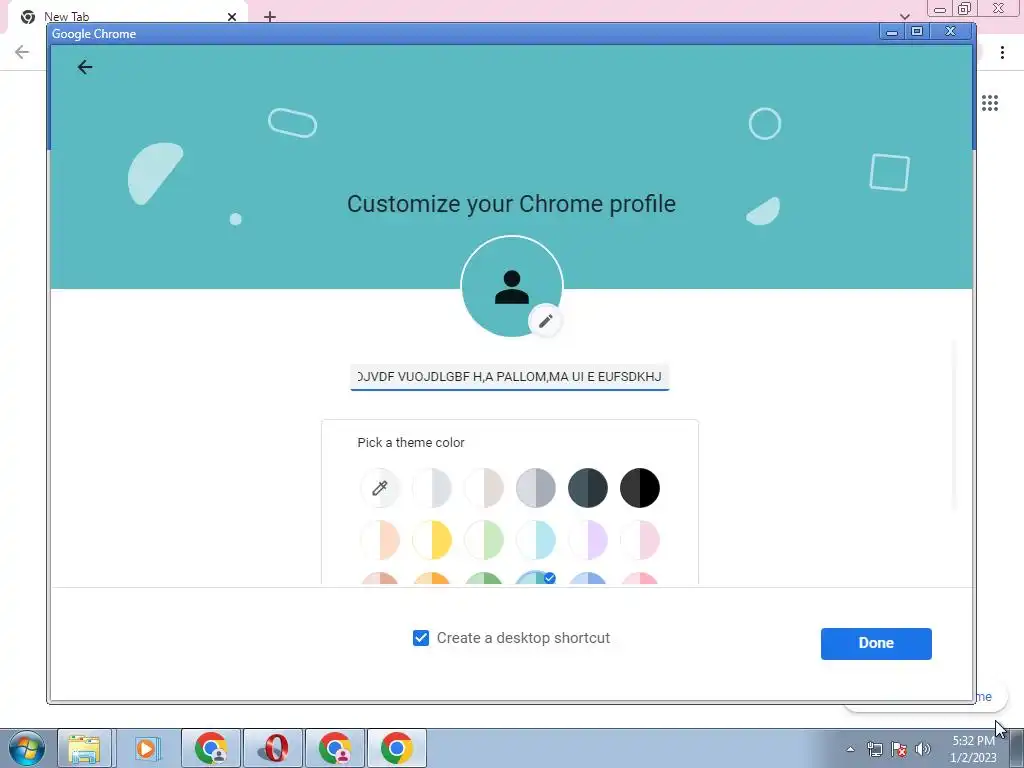Select the light grey-blue theme color
This screenshot has width=1024, height=768.
pyautogui.click(x=432, y=488)
